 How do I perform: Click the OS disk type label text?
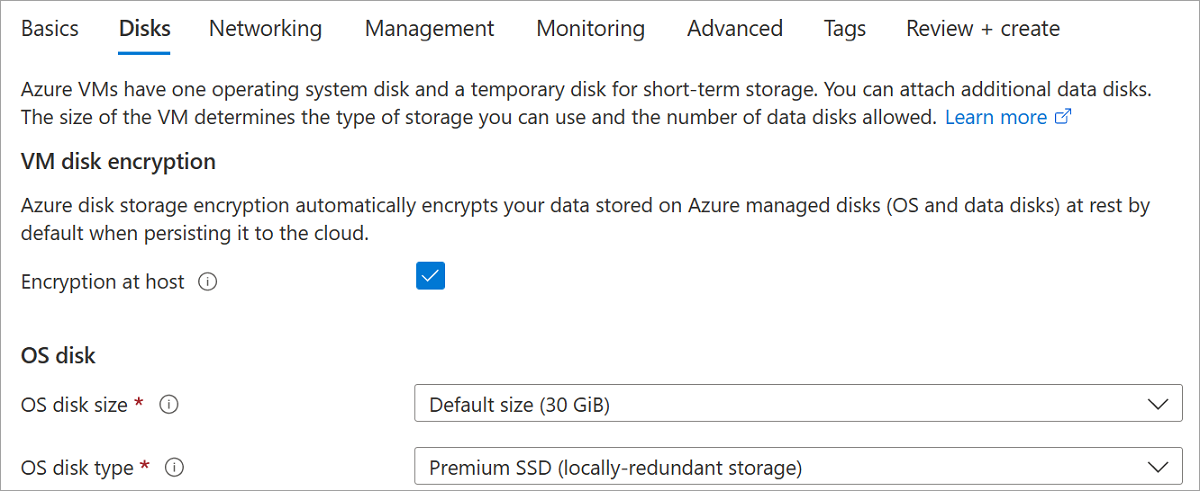tap(77, 467)
